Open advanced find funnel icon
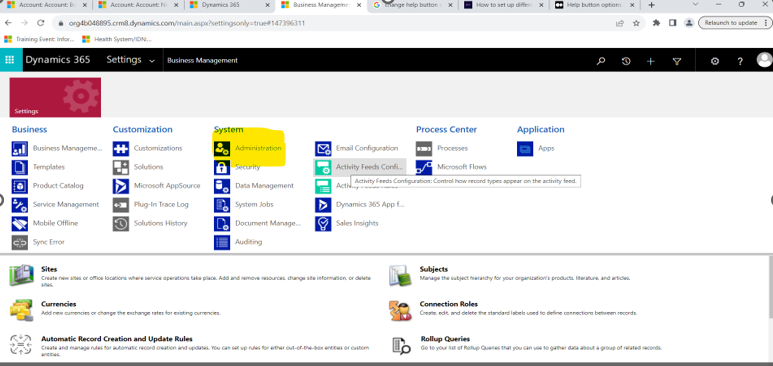 (x=677, y=61)
